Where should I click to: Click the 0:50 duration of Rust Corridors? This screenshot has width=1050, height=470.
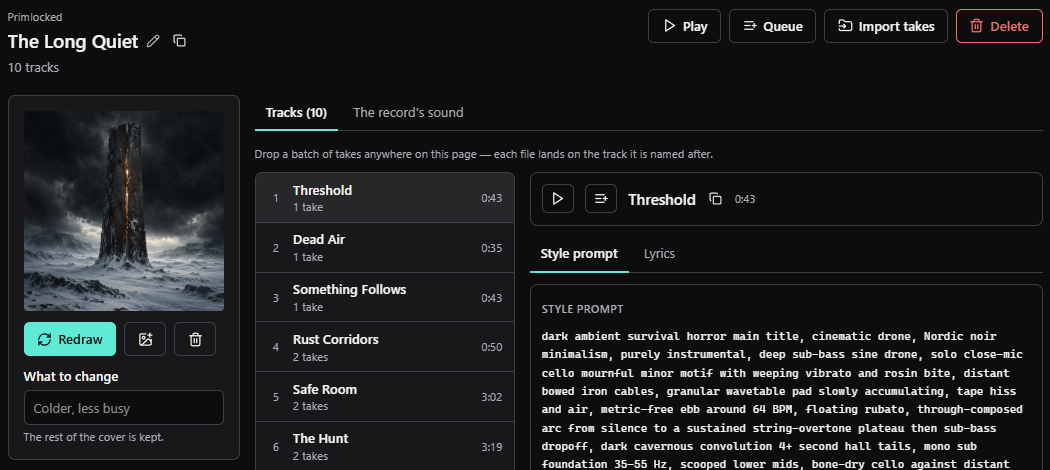pos(492,347)
